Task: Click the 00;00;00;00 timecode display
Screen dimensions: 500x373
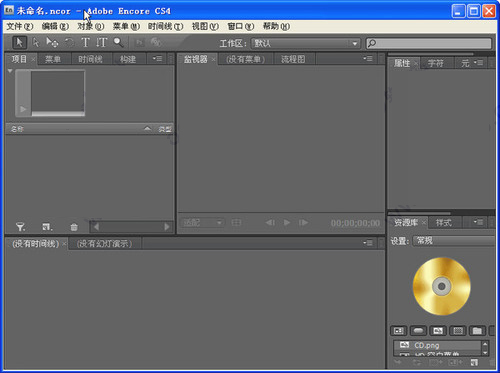Action: 355,223
